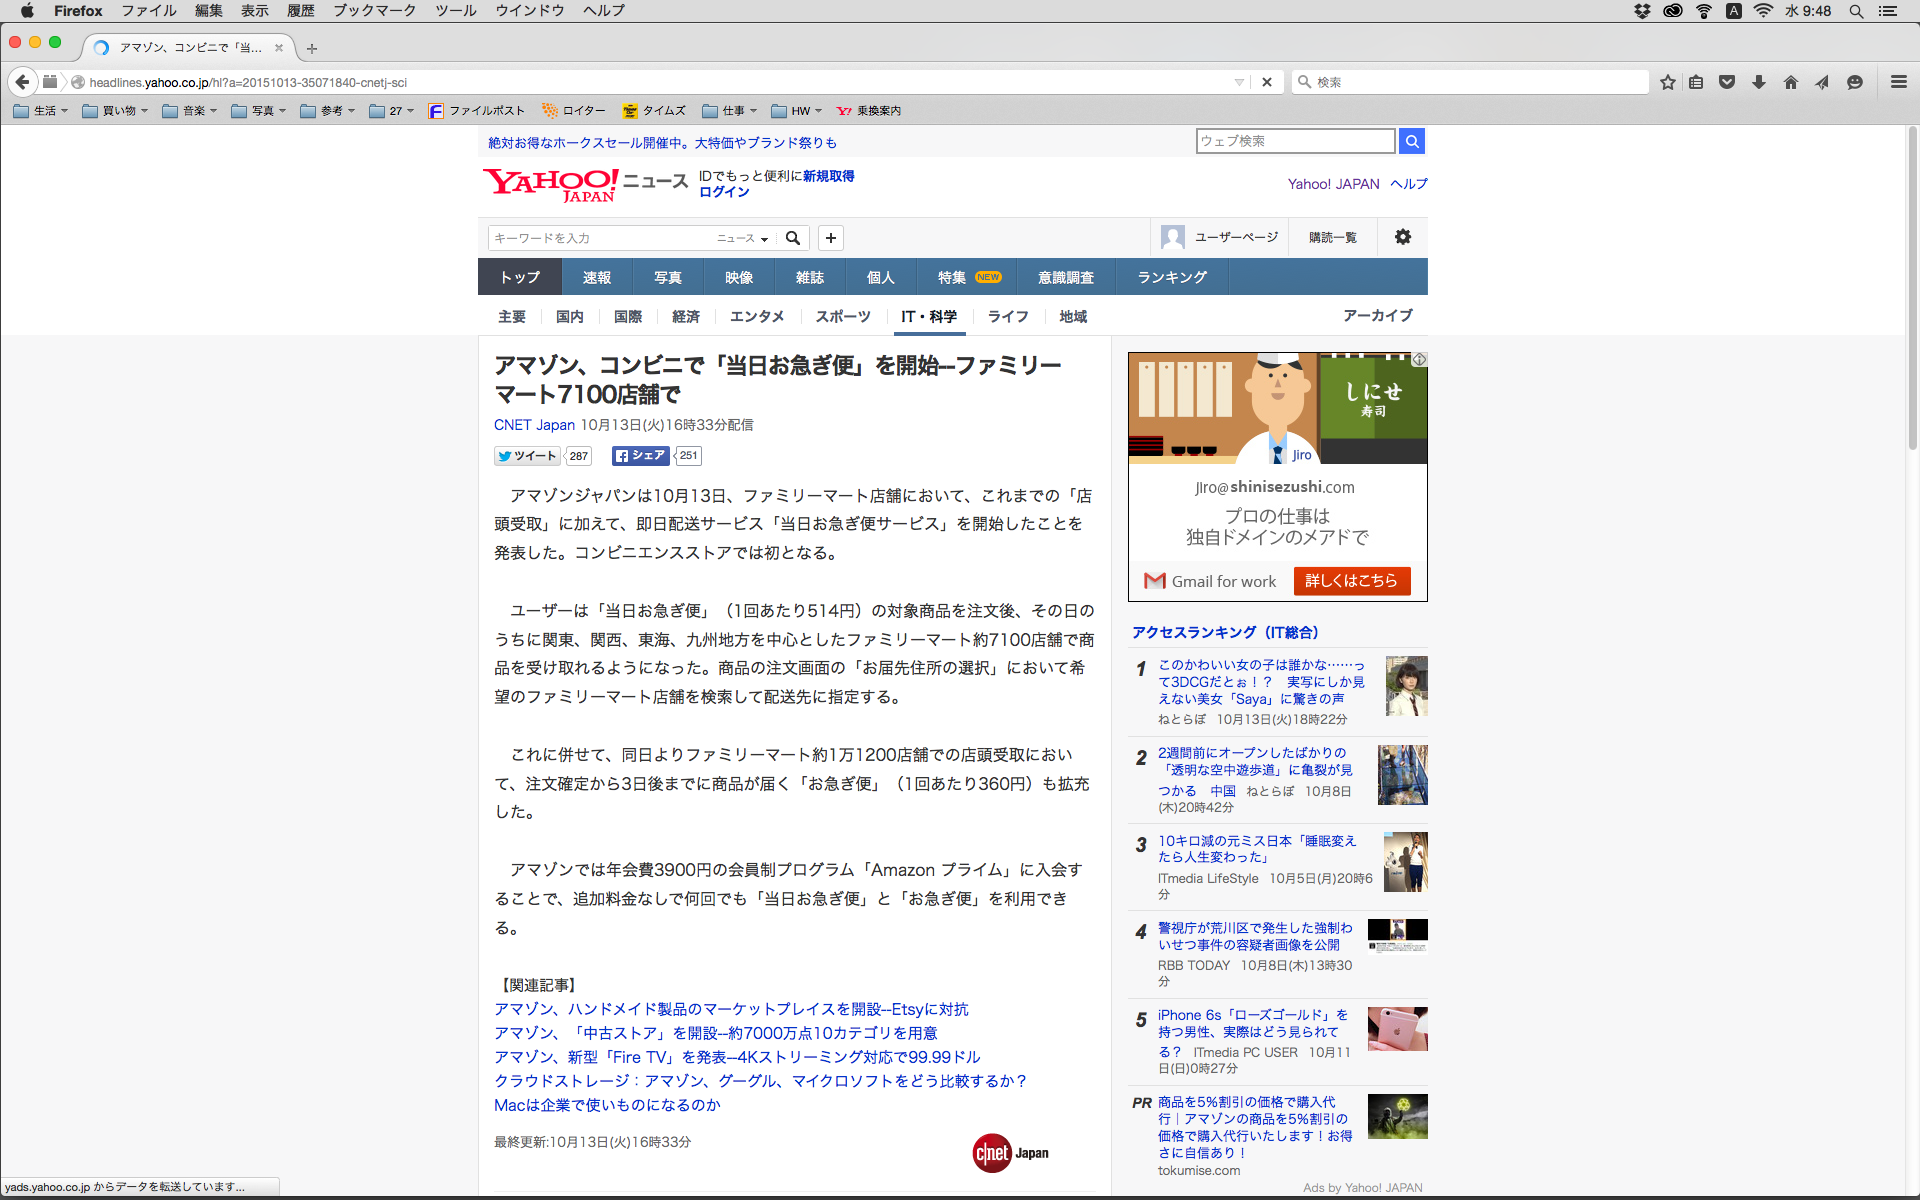Select the エンタメ category tab

(756, 316)
